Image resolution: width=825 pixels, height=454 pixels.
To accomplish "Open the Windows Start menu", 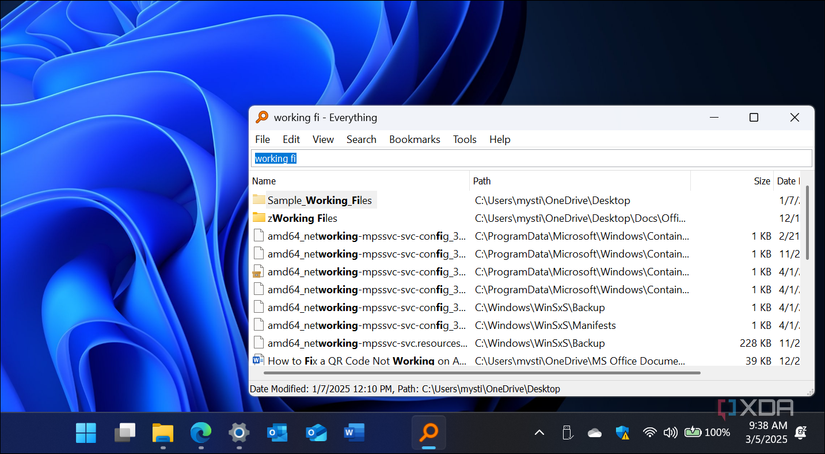I will pyautogui.click(x=86, y=433).
